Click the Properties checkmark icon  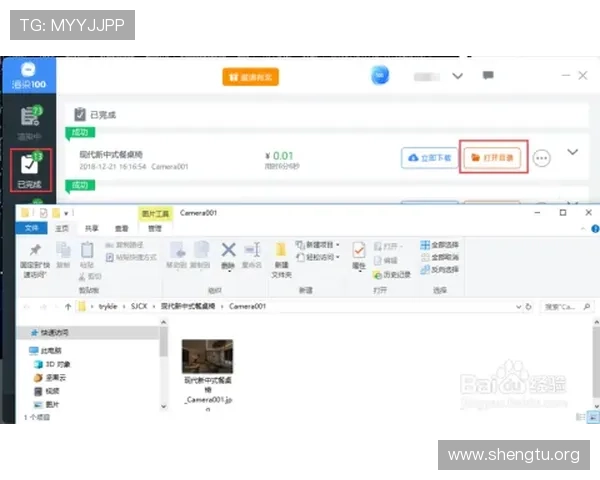359,251
